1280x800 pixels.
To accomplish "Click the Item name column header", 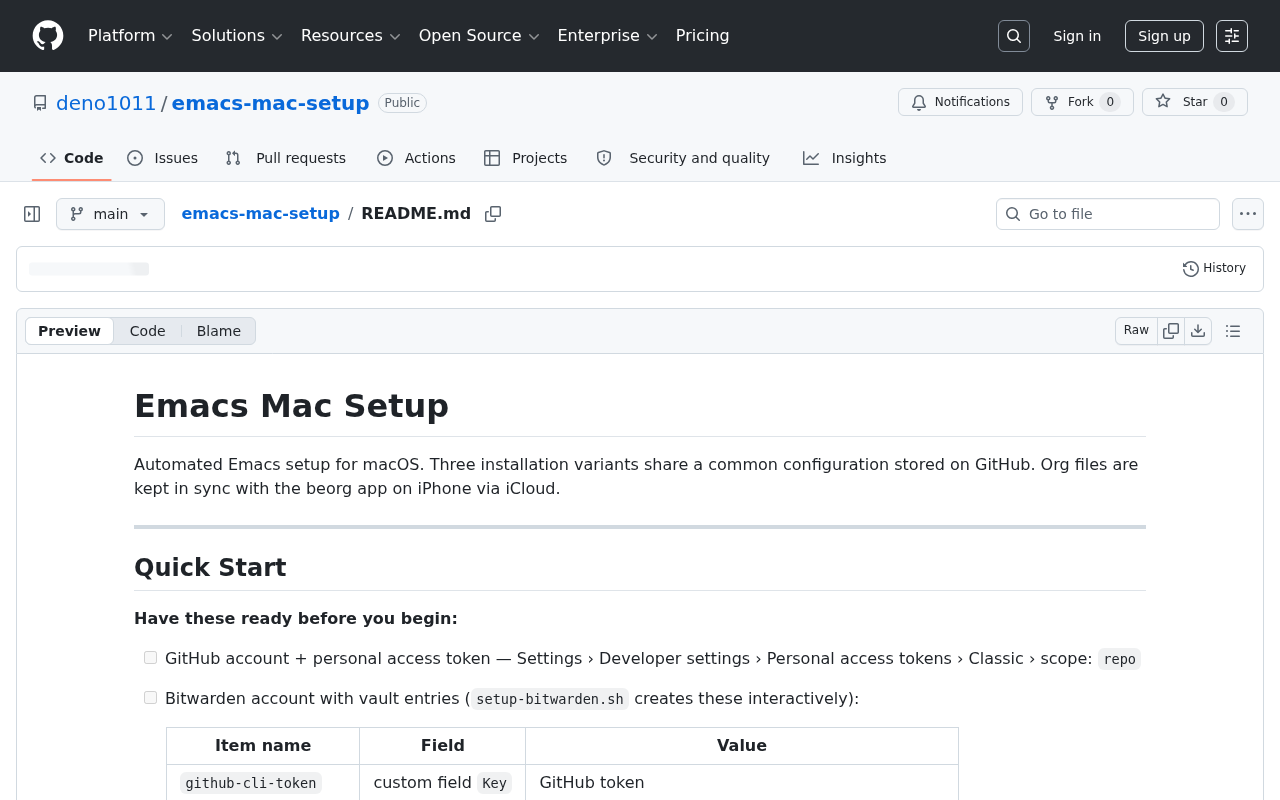I will (x=263, y=746).
